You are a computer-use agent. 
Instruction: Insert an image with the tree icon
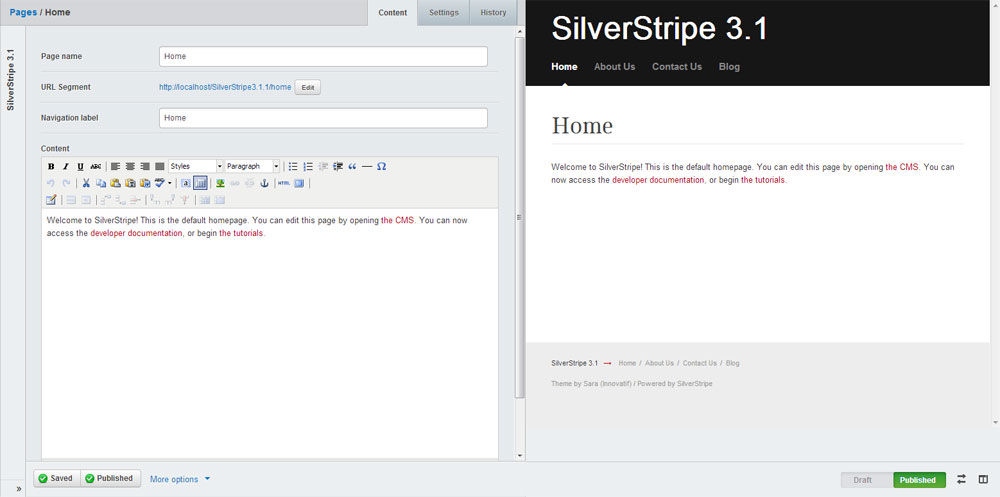(x=221, y=183)
